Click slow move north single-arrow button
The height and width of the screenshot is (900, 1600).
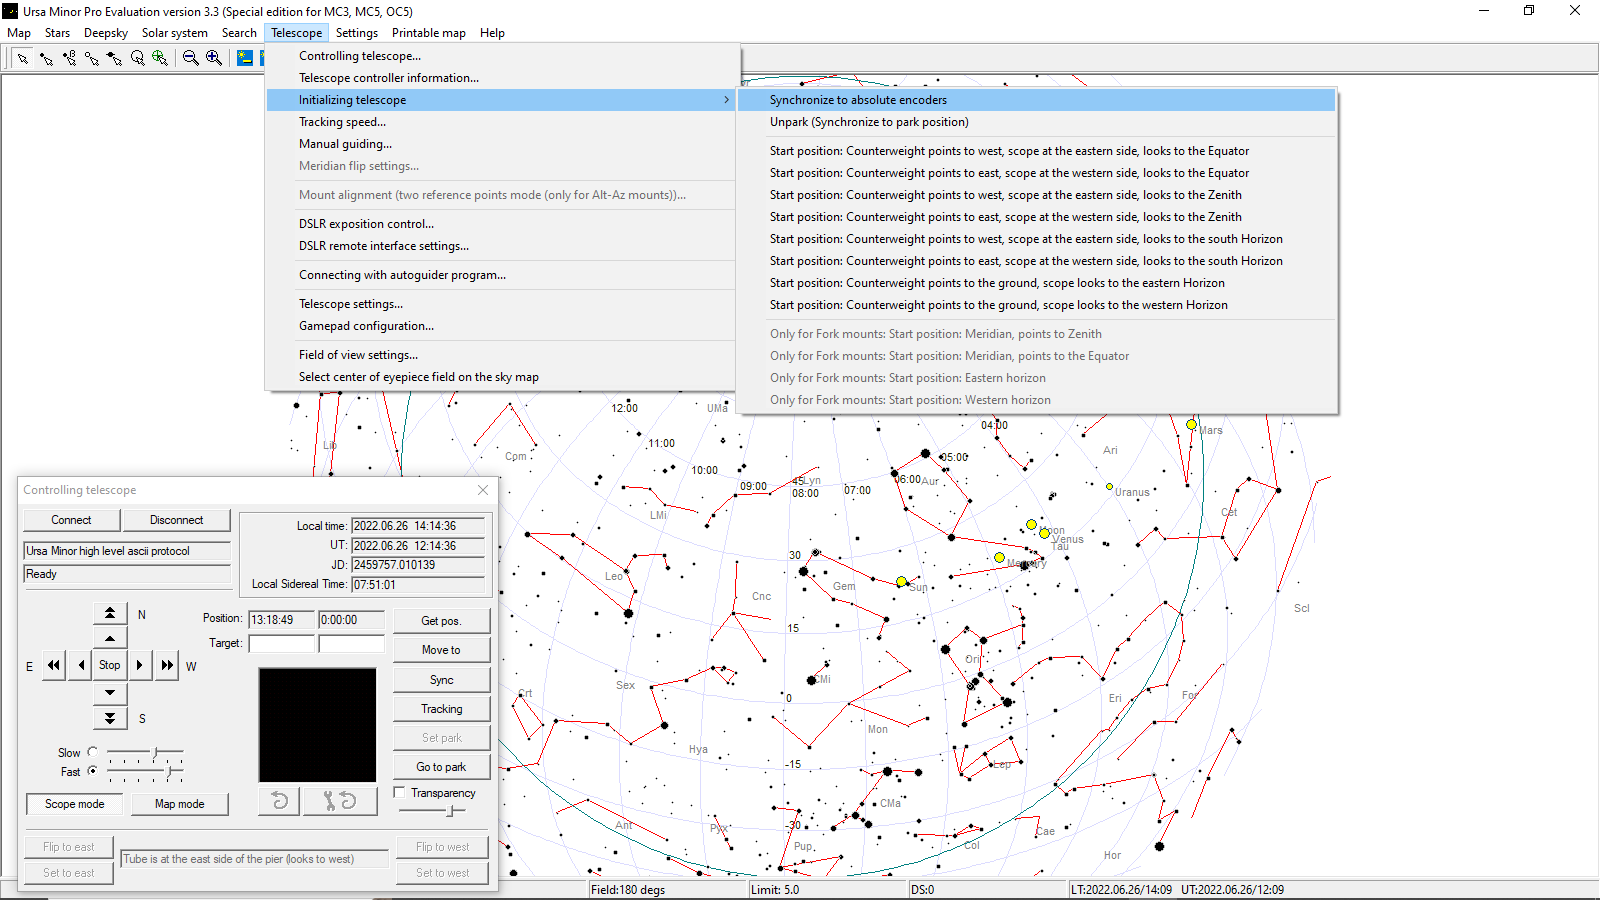pos(110,638)
